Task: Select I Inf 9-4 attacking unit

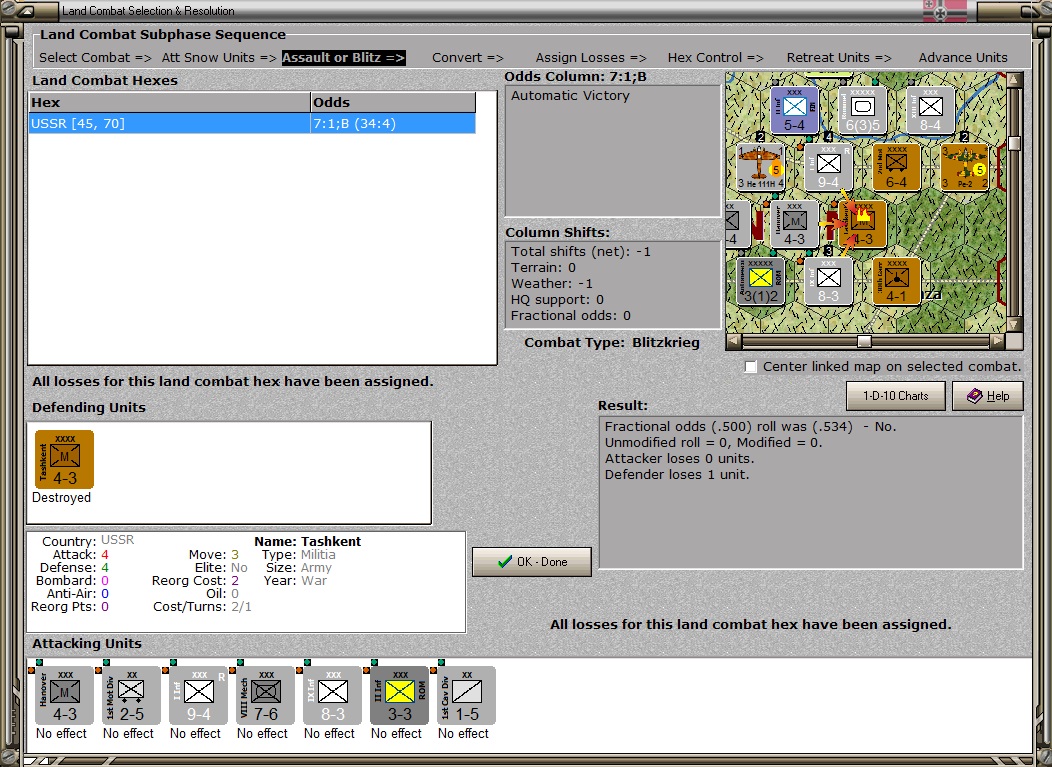Action: click(199, 695)
